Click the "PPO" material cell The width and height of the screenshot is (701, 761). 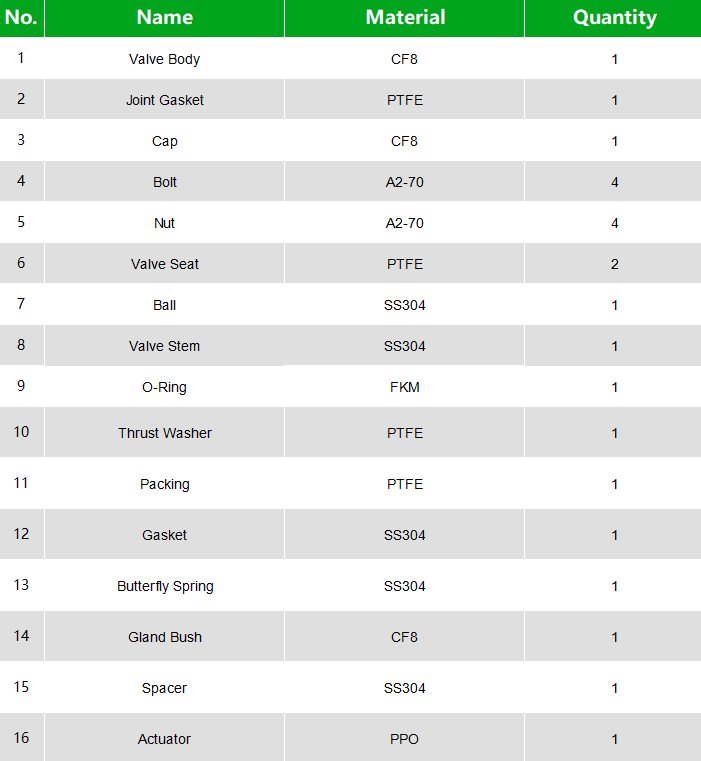[405, 739]
